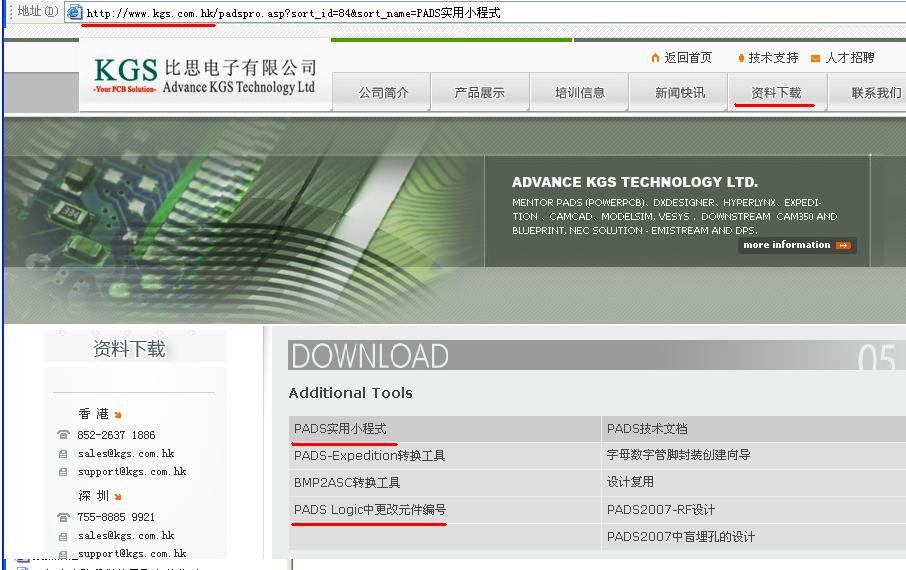
Task: Open the 新闻快讯 navigation tab
Action: [680, 92]
